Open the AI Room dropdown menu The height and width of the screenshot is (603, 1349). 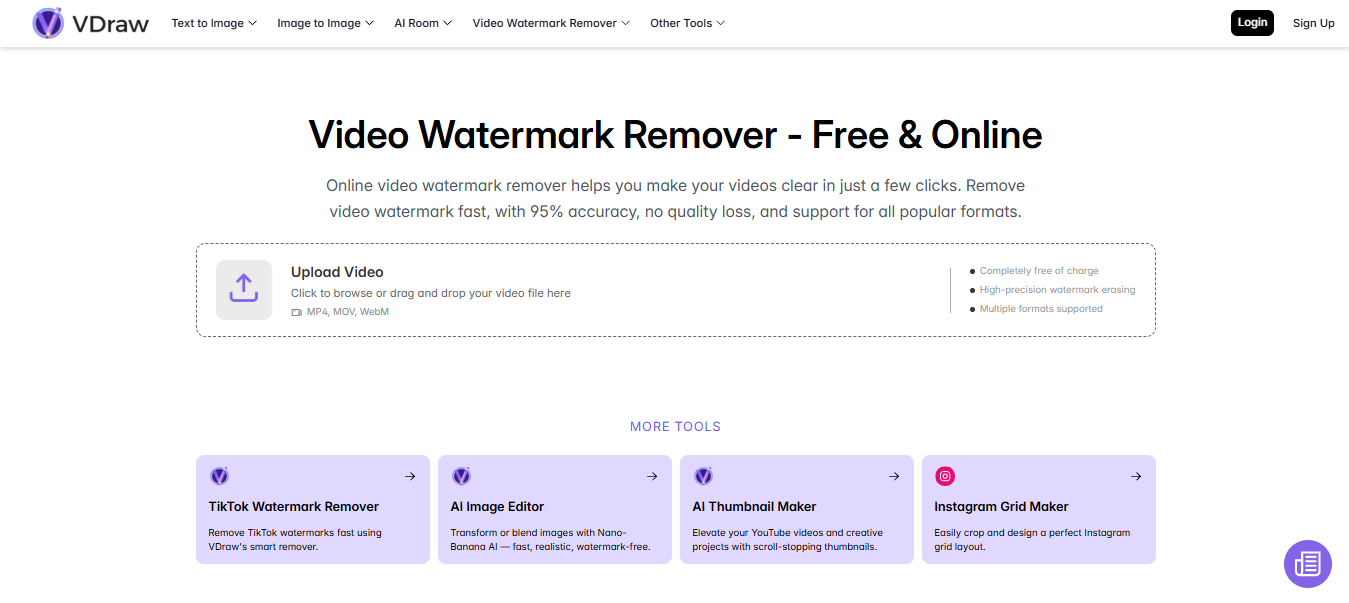tap(423, 23)
